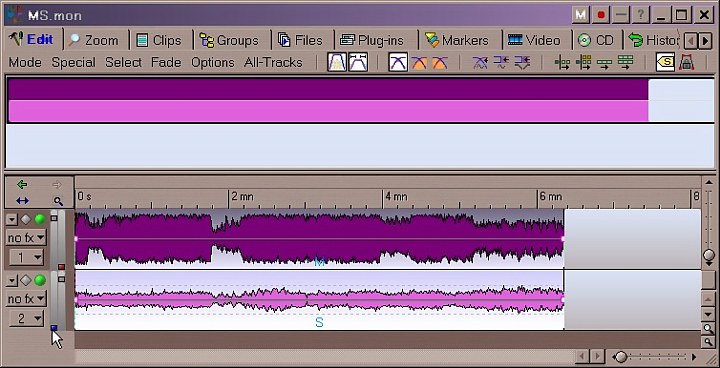Switch to the Markers tab
Screen dimensions: 720x368
click(x=457, y=40)
